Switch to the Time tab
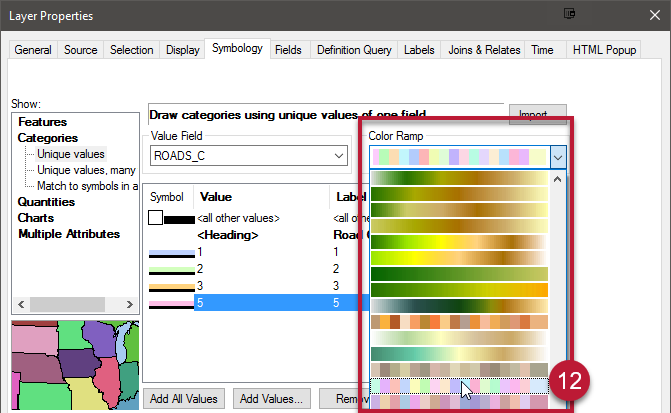Screen dimensions: 671x413 click(x=542, y=50)
